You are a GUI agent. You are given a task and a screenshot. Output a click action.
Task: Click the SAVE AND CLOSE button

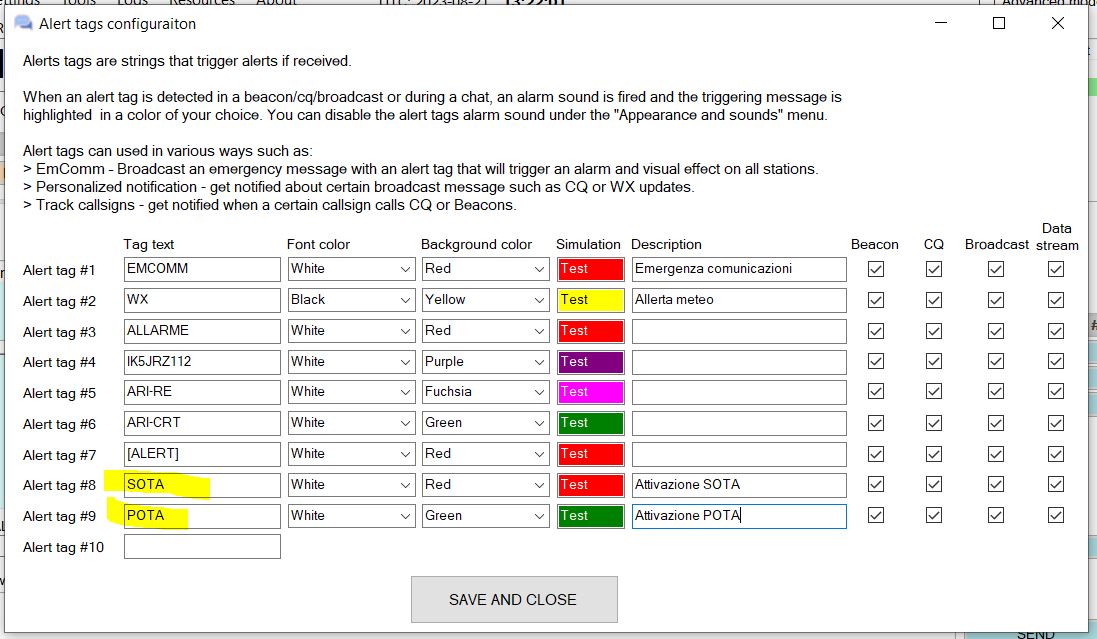514,600
